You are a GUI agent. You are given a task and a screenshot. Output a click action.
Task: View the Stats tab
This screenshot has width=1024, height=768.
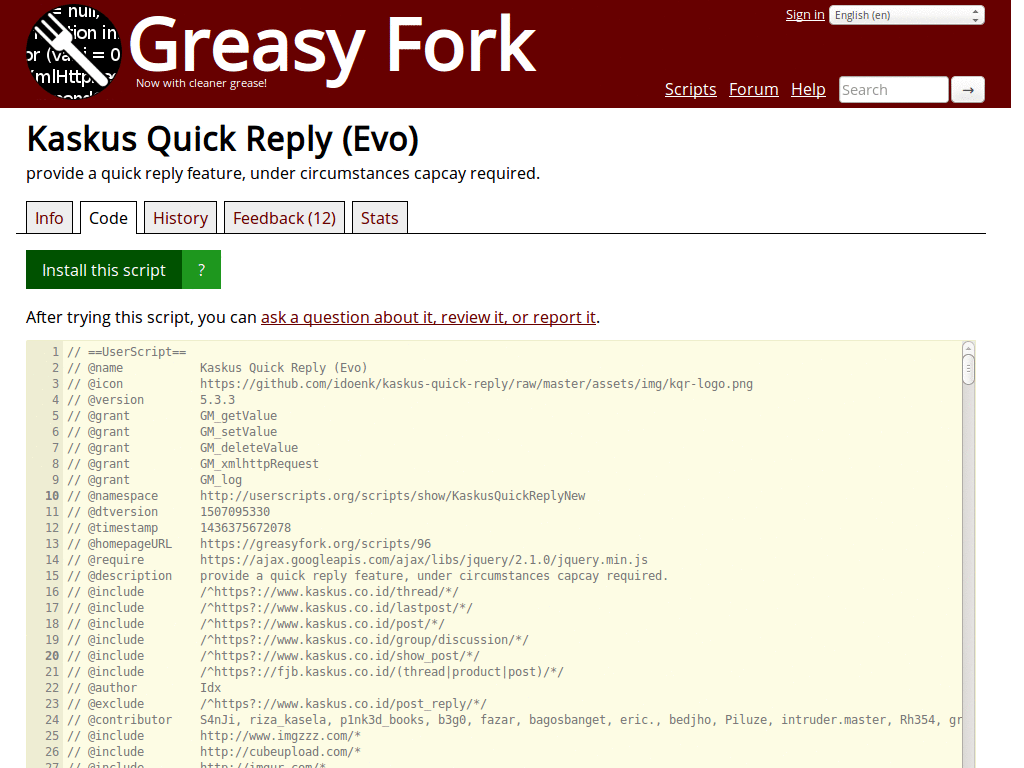pyautogui.click(x=379, y=218)
